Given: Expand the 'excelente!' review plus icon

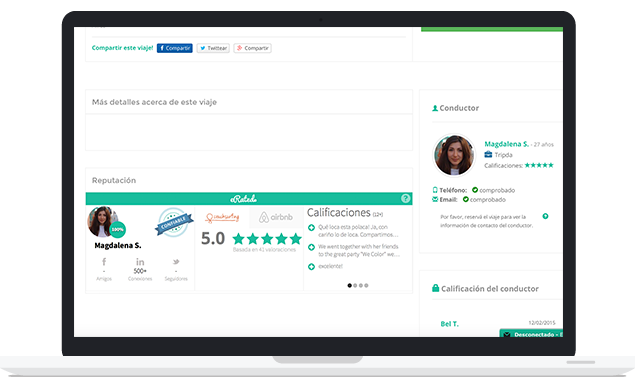Looking at the screenshot, I should coord(311,266).
